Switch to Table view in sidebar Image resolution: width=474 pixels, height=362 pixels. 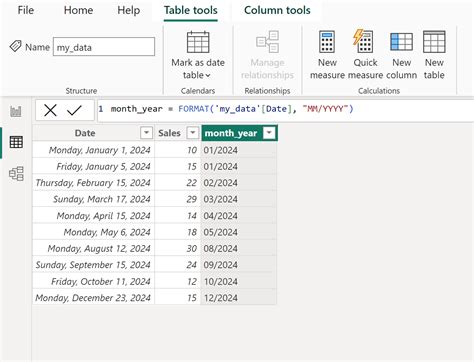click(x=16, y=142)
